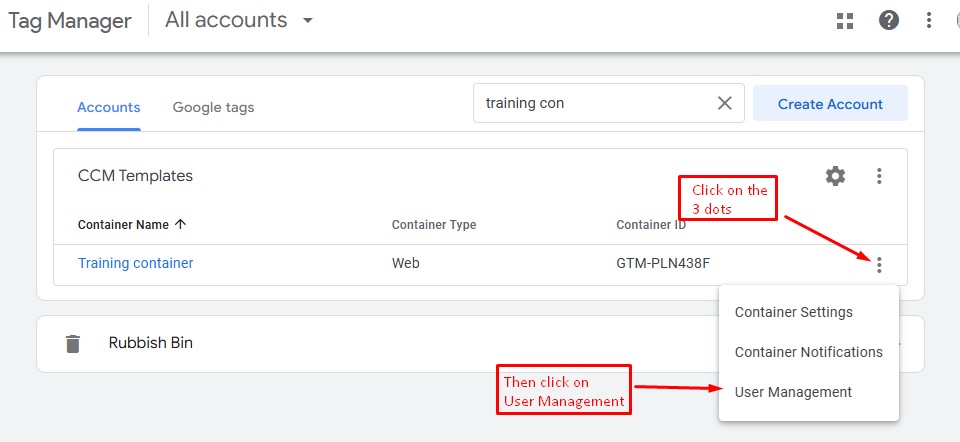This screenshot has width=960, height=442.
Task: Switch to the Google tags tab
Action: (x=213, y=107)
